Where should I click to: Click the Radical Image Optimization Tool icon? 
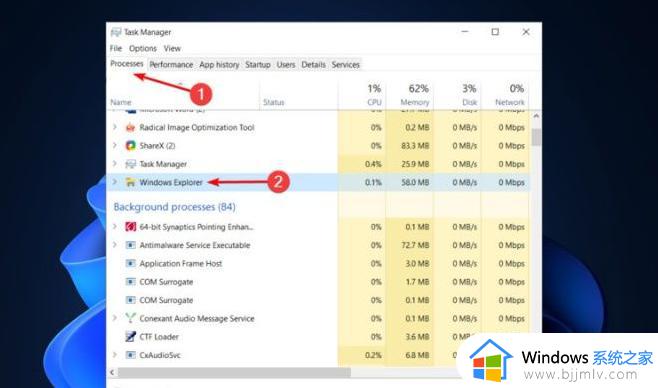[131, 128]
